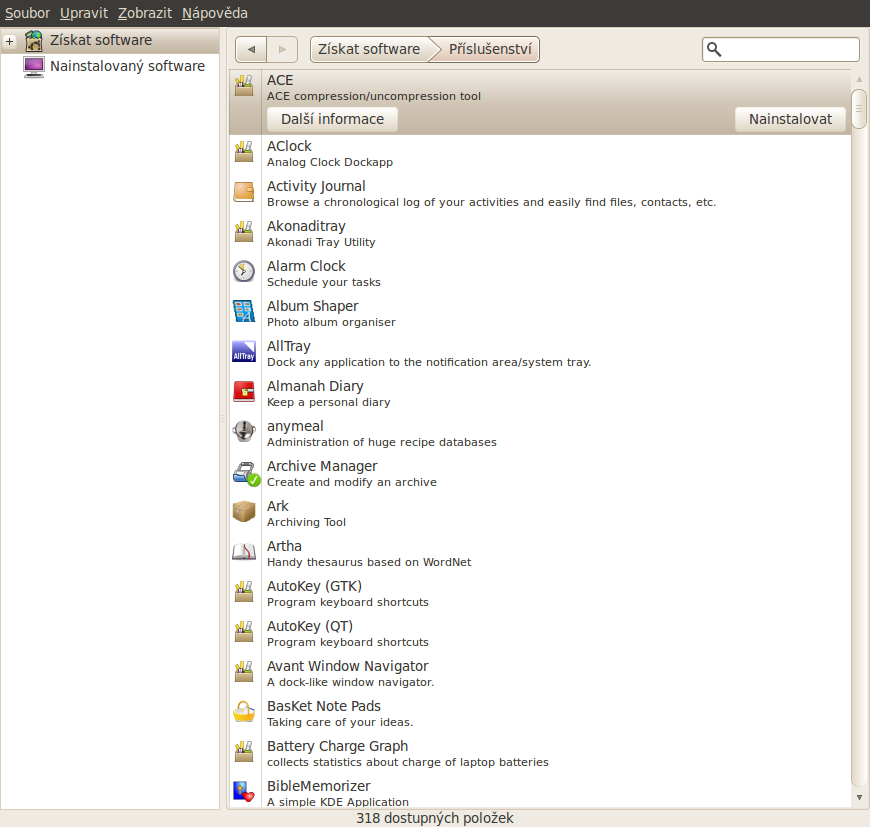Click the Album Shaper icon
The image size is (870, 827).
pos(244,312)
